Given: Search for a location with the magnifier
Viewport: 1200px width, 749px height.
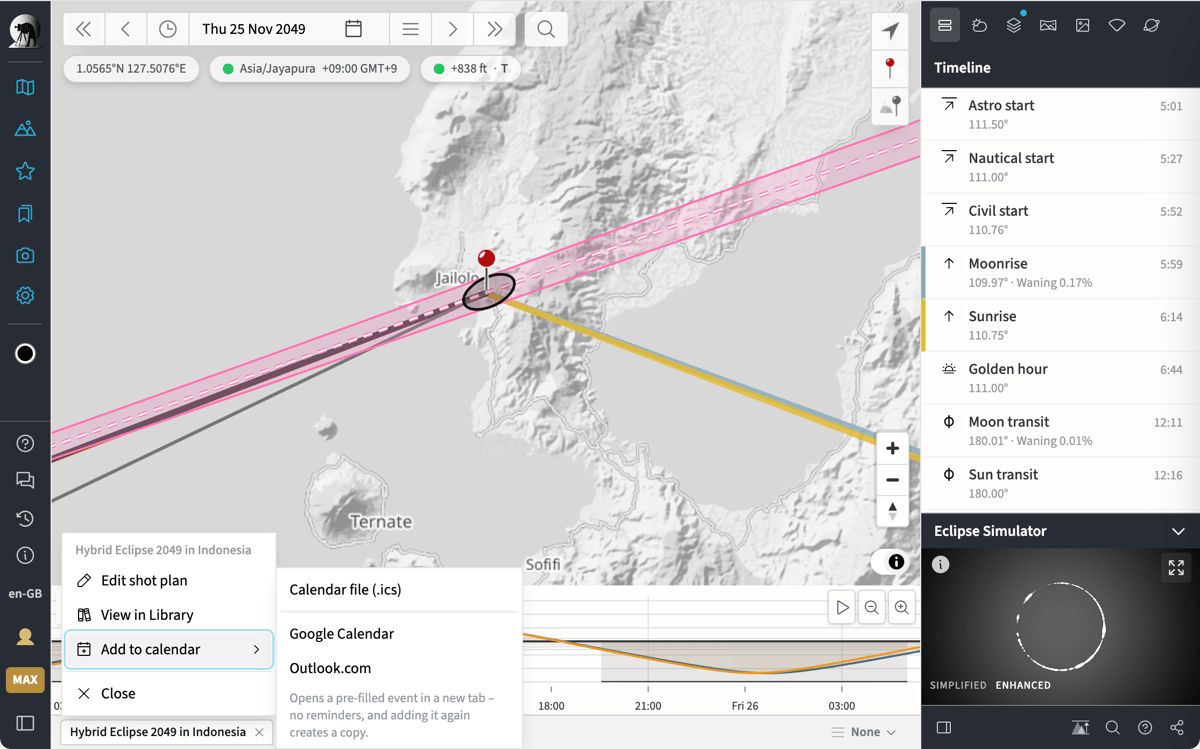Looking at the screenshot, I should tap(546, 29).
